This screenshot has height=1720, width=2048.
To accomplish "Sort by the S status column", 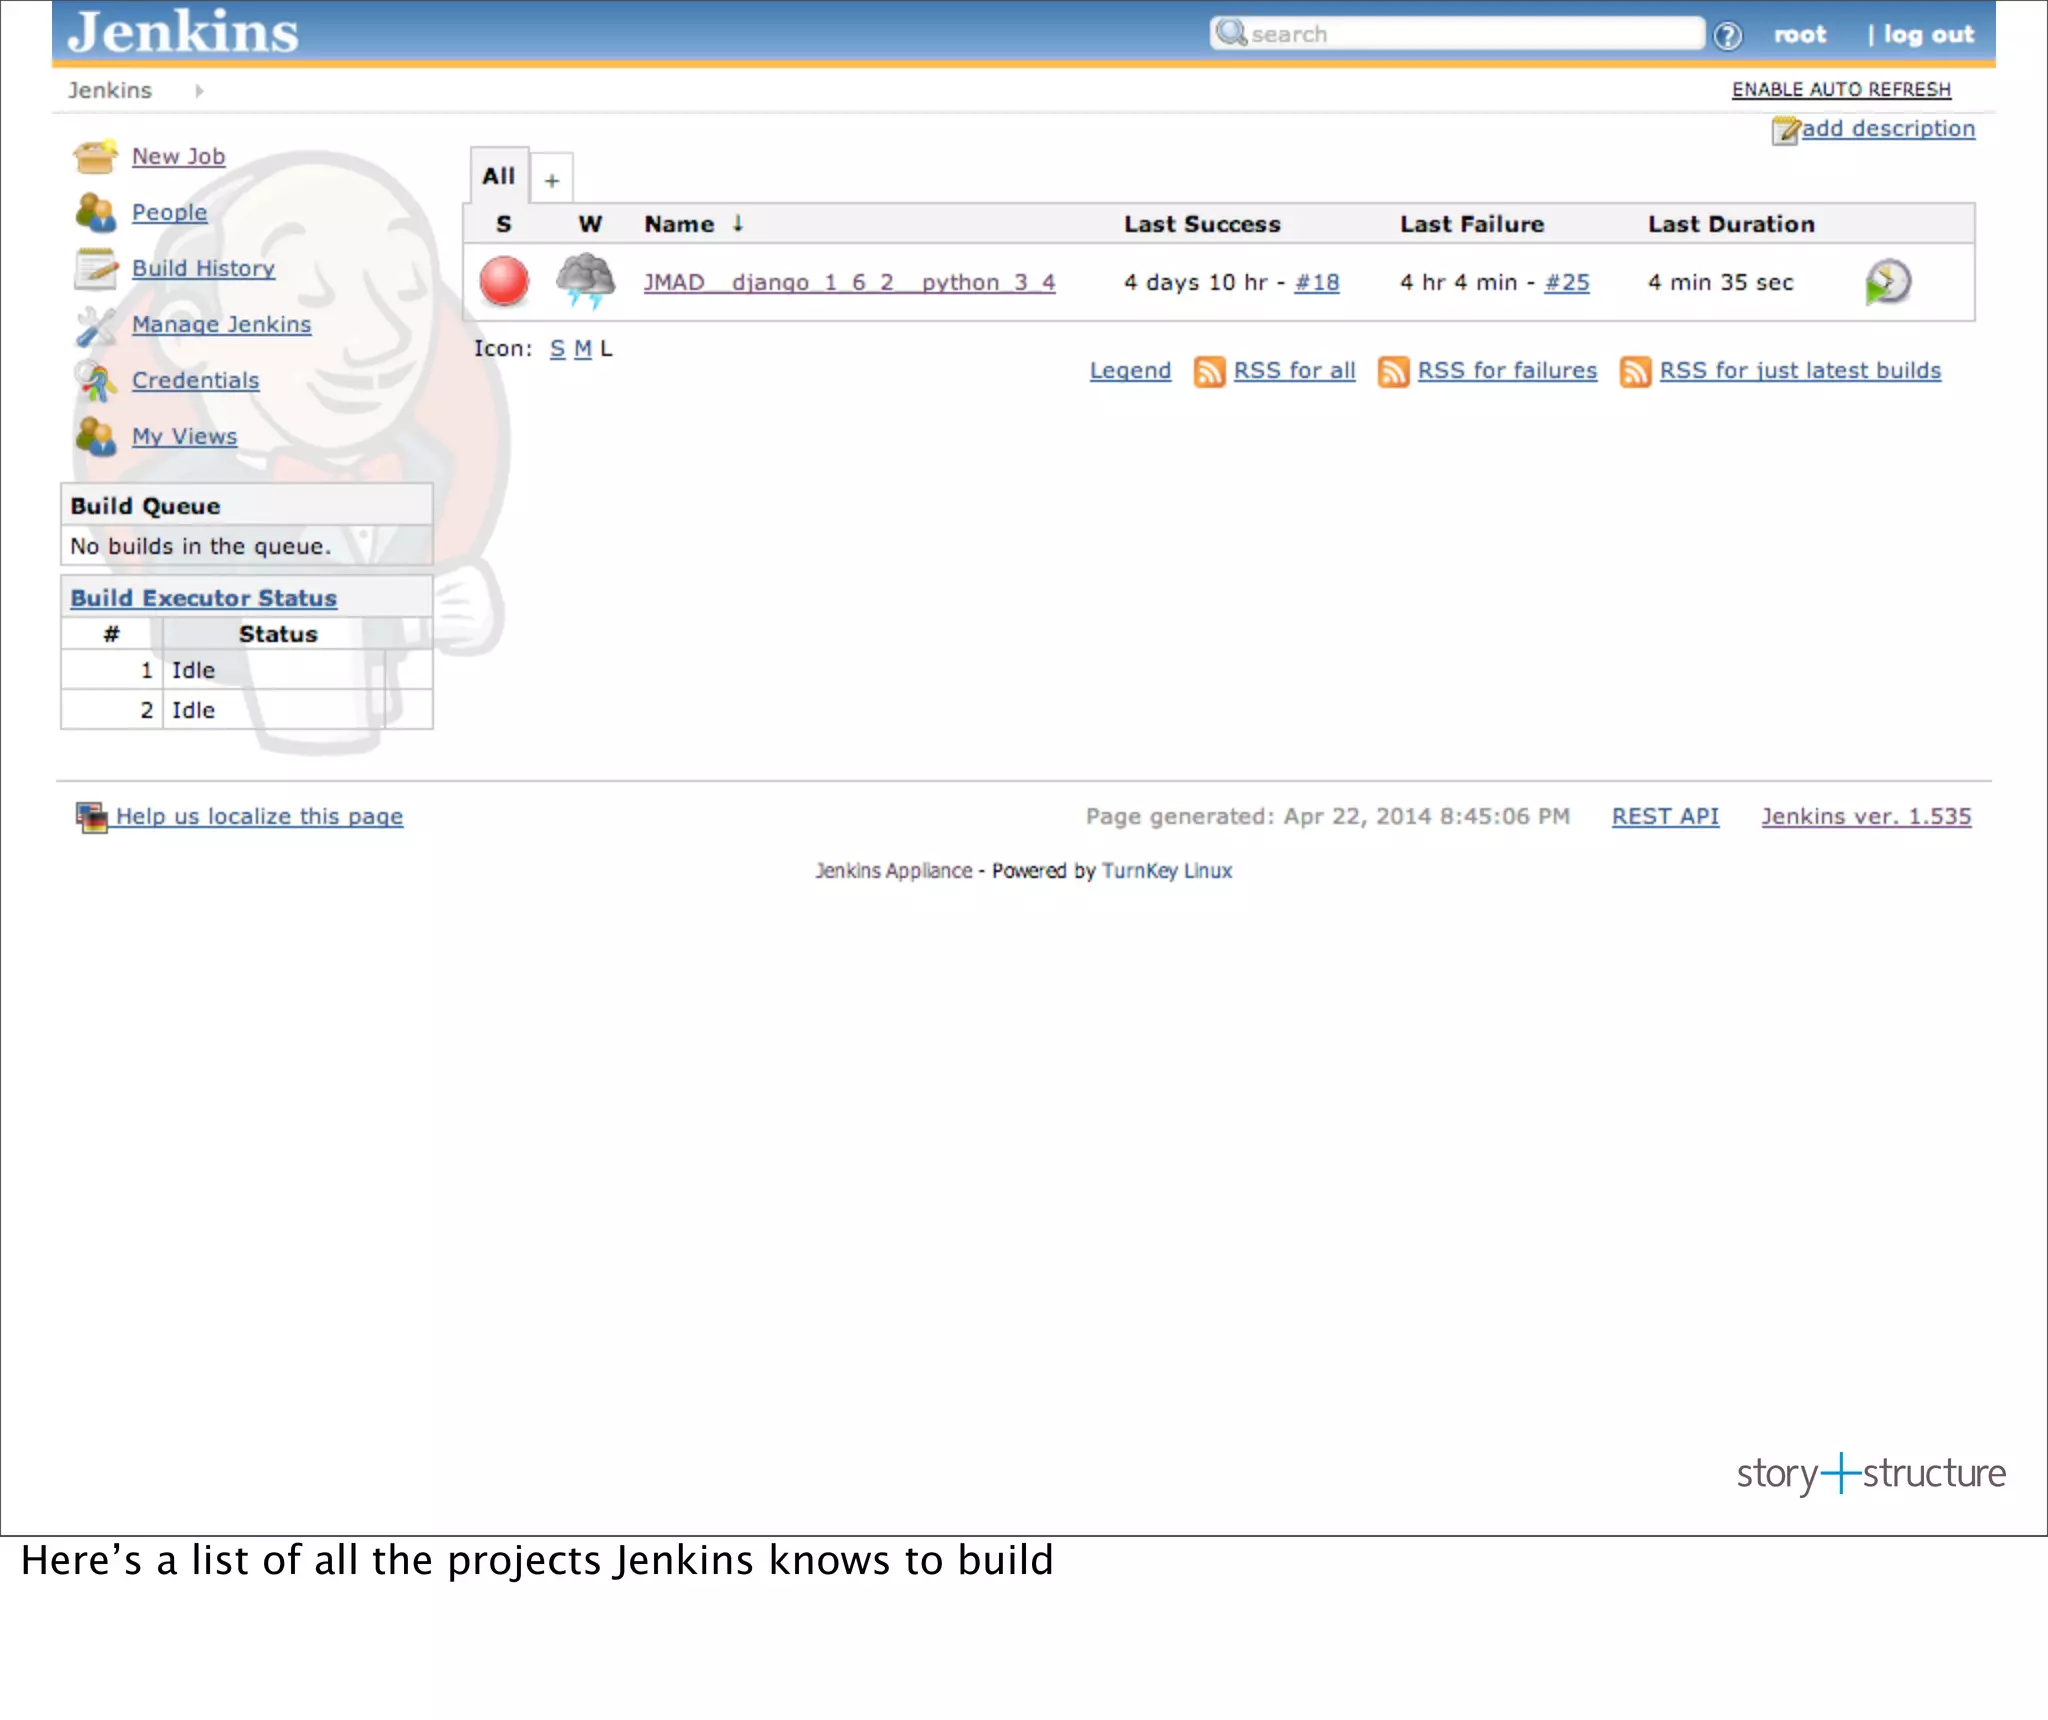I will tap(504, 224).
